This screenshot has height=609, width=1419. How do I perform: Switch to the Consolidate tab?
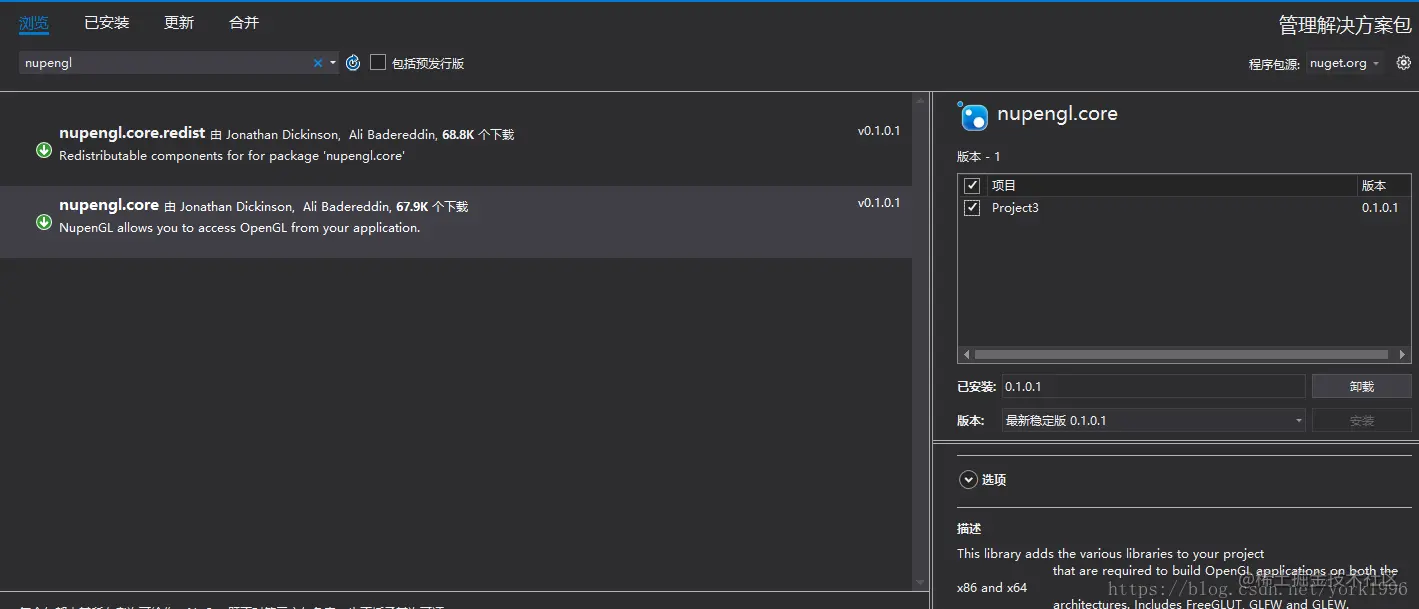[244, 22]
